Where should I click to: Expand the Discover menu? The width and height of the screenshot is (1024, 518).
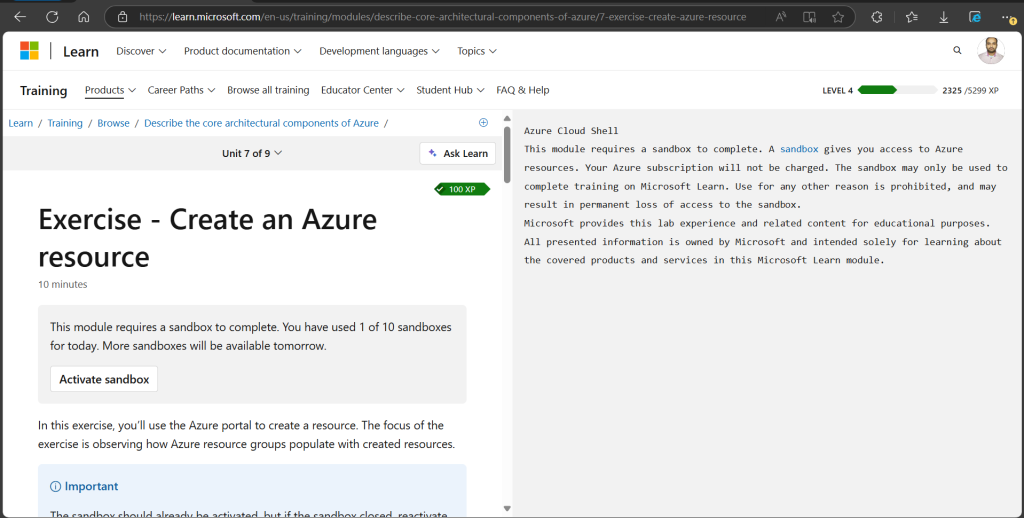141,51
